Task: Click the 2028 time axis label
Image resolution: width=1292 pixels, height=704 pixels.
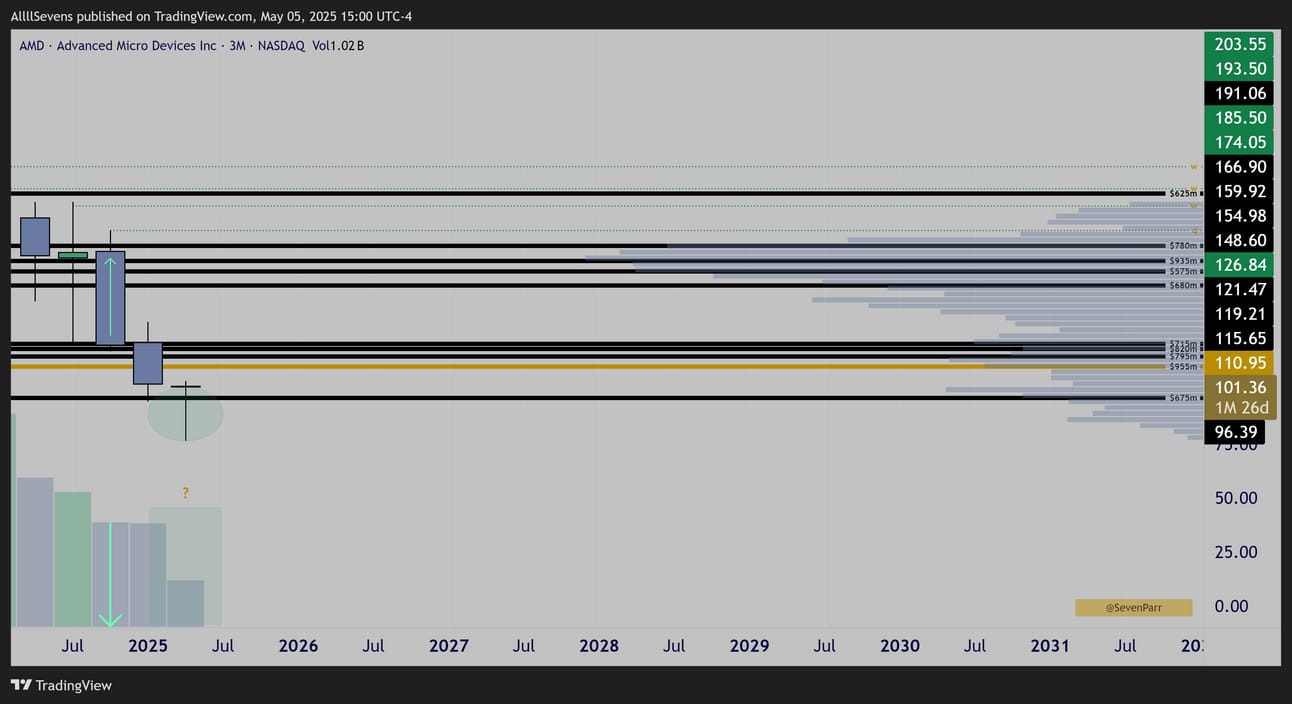Action: coord(599,646)
